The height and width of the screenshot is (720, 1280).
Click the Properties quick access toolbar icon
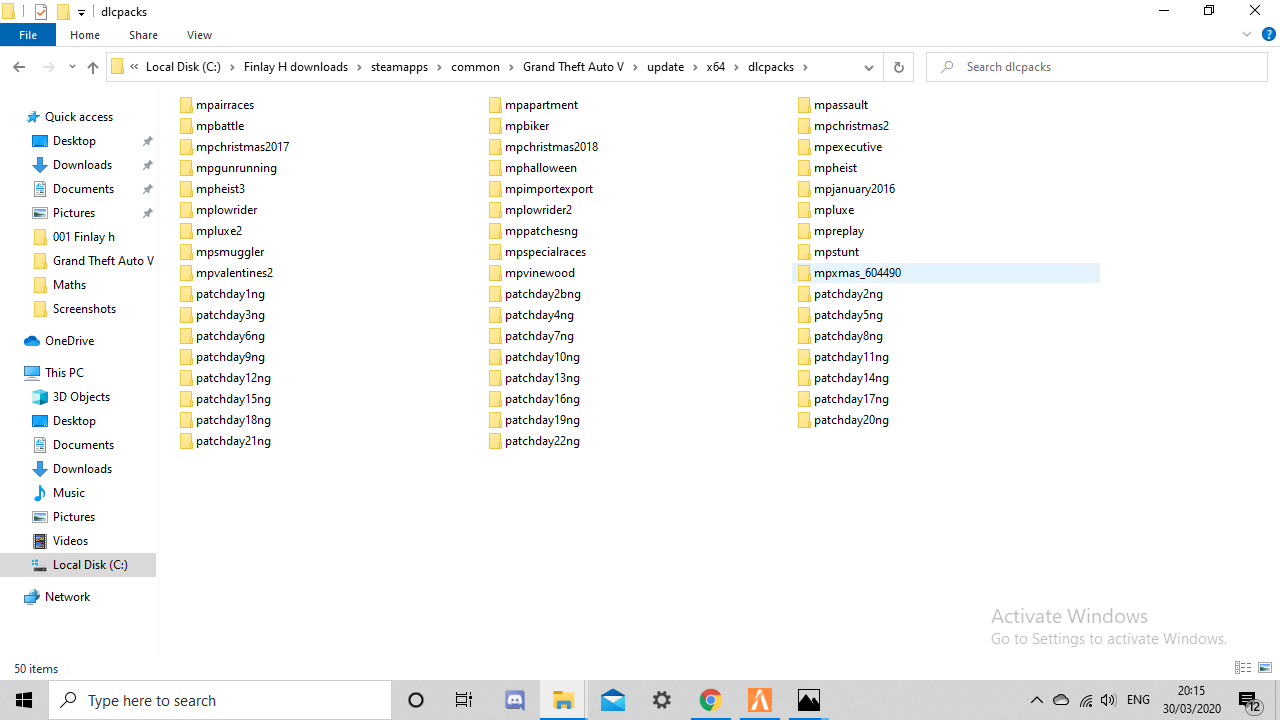(x=41, y=12)
